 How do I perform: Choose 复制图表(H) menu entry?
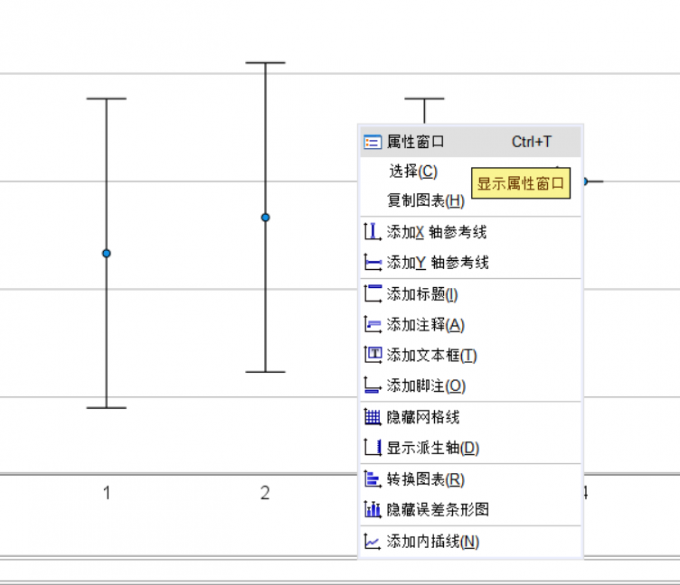tap(471, 201)
